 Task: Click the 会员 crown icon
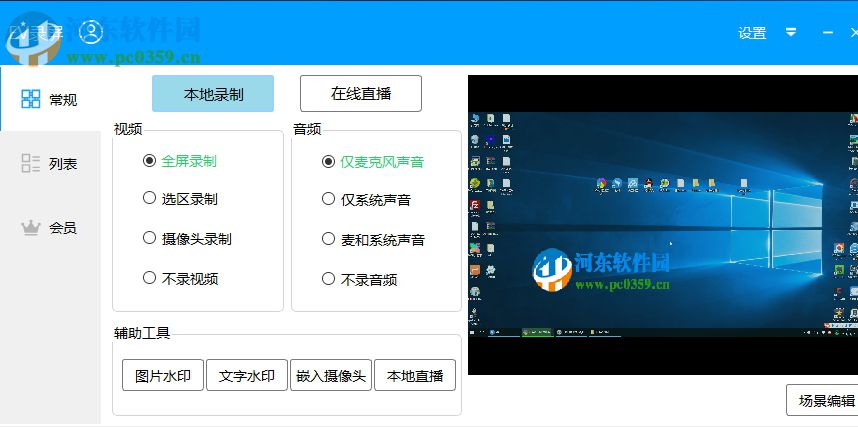click(x=31, y=228)
